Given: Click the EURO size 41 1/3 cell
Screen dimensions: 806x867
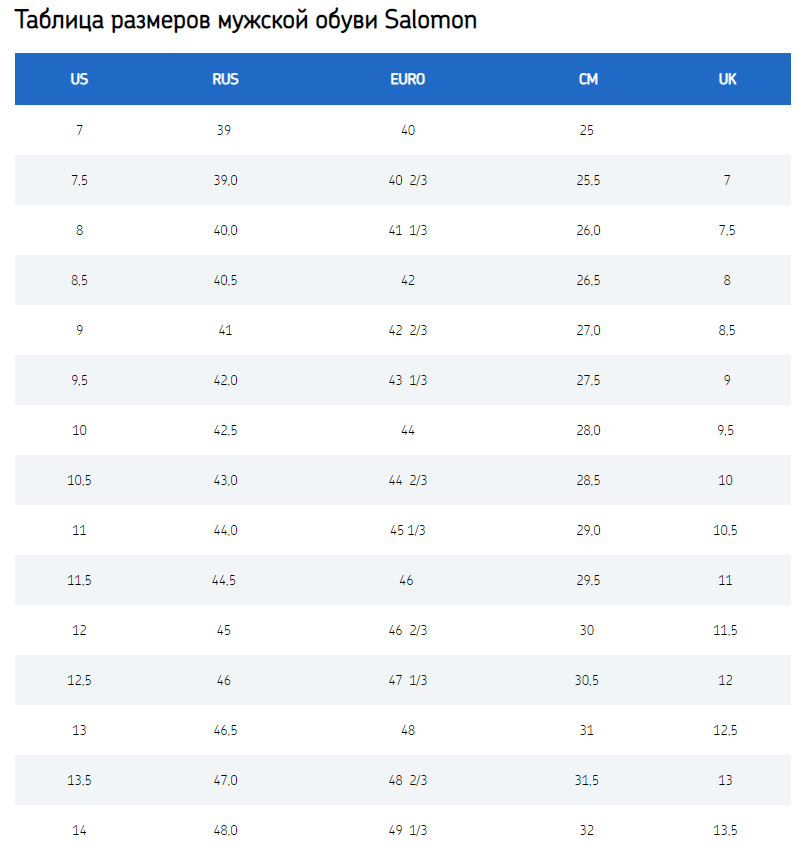Looking at the screenshot, I should 407,231.
